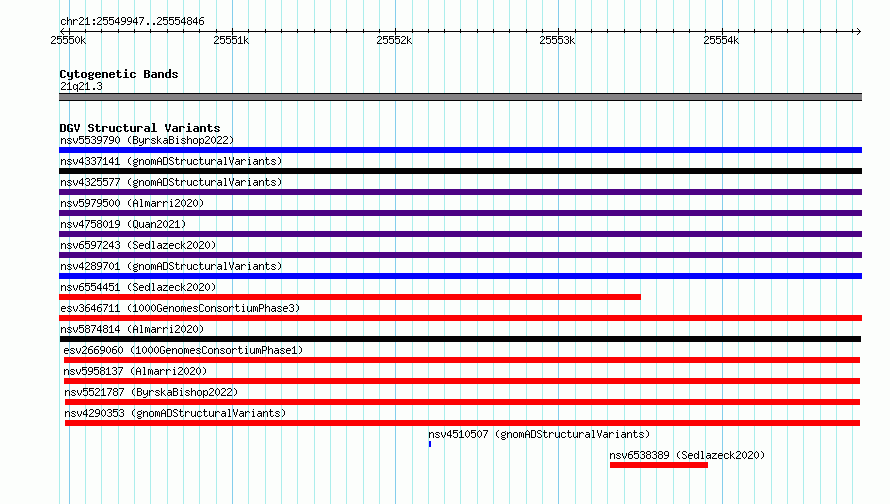The height and width of the screenshot is (504, 890).
Task: Click the right arrowhead of the ruler
Action: click(x=858, y=32)
